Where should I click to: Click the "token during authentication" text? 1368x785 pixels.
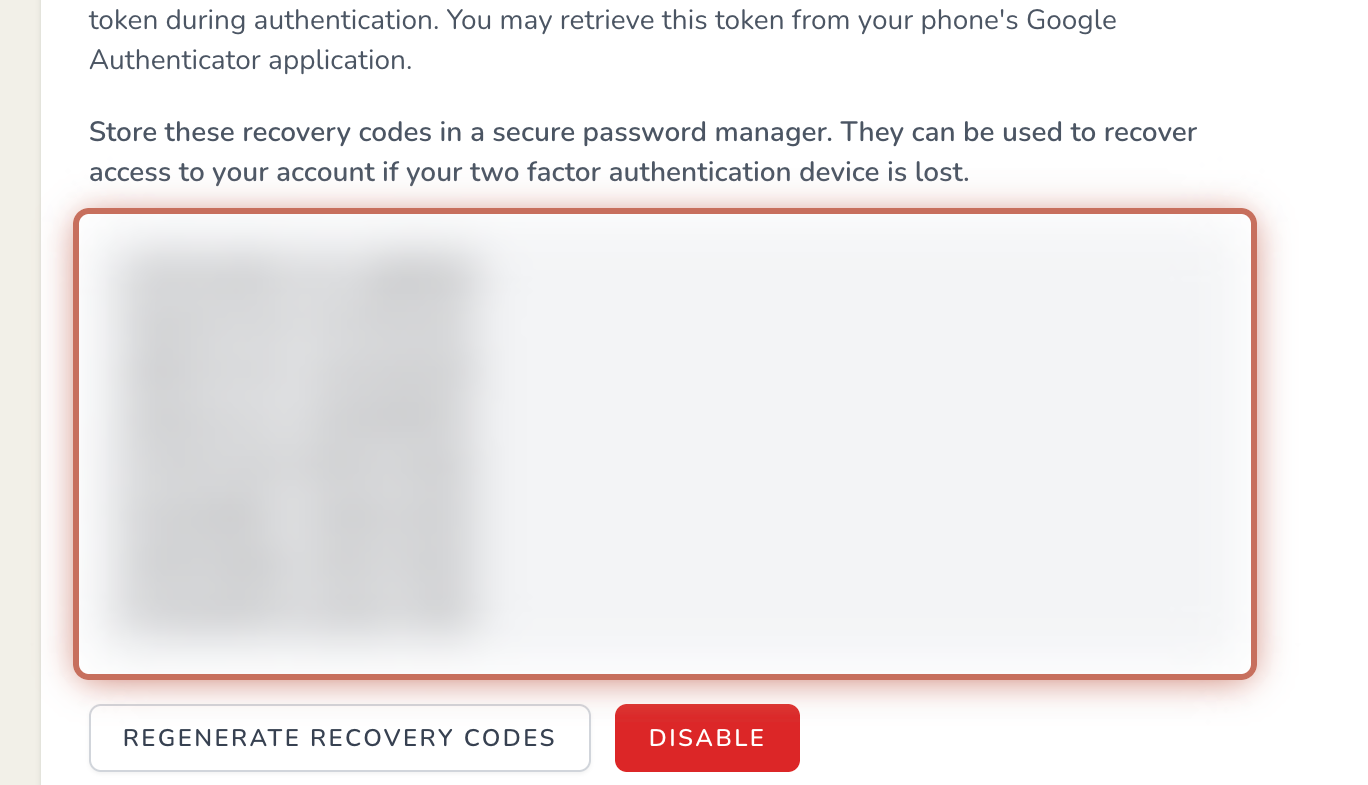click(261, 20)
